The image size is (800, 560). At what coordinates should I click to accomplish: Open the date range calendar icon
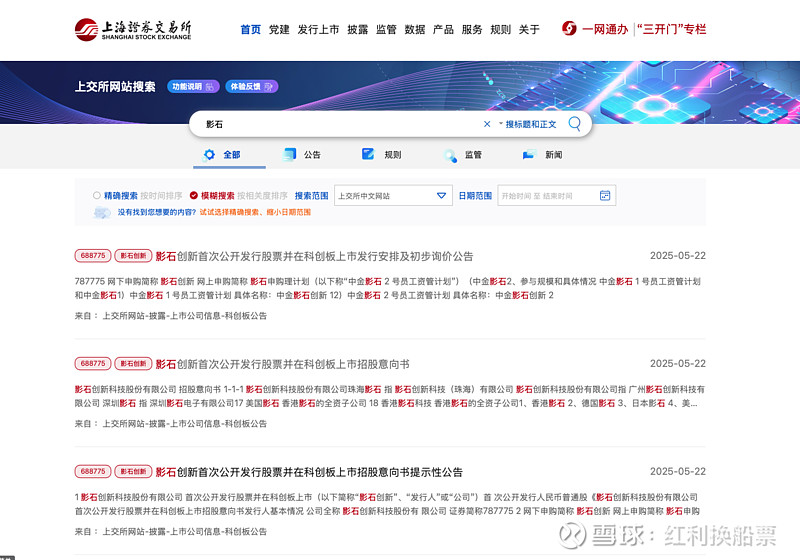(x=605, y=196)
